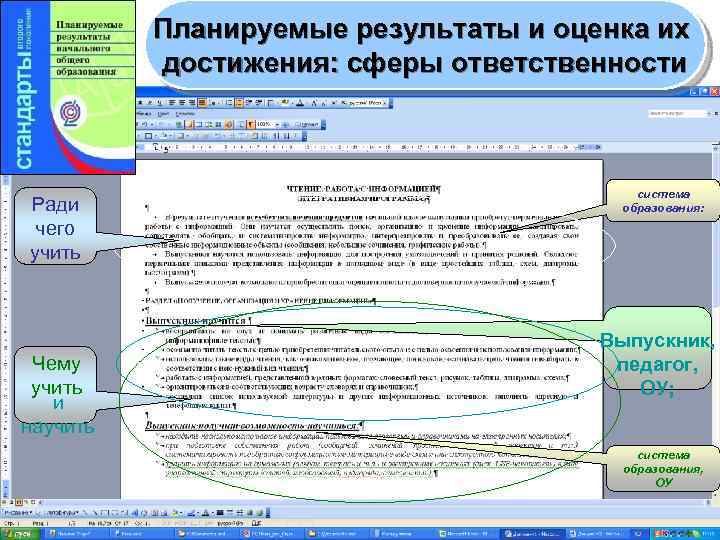Open the line spacing control
Viewport: 720px width, 540px height.
(213, 102)
